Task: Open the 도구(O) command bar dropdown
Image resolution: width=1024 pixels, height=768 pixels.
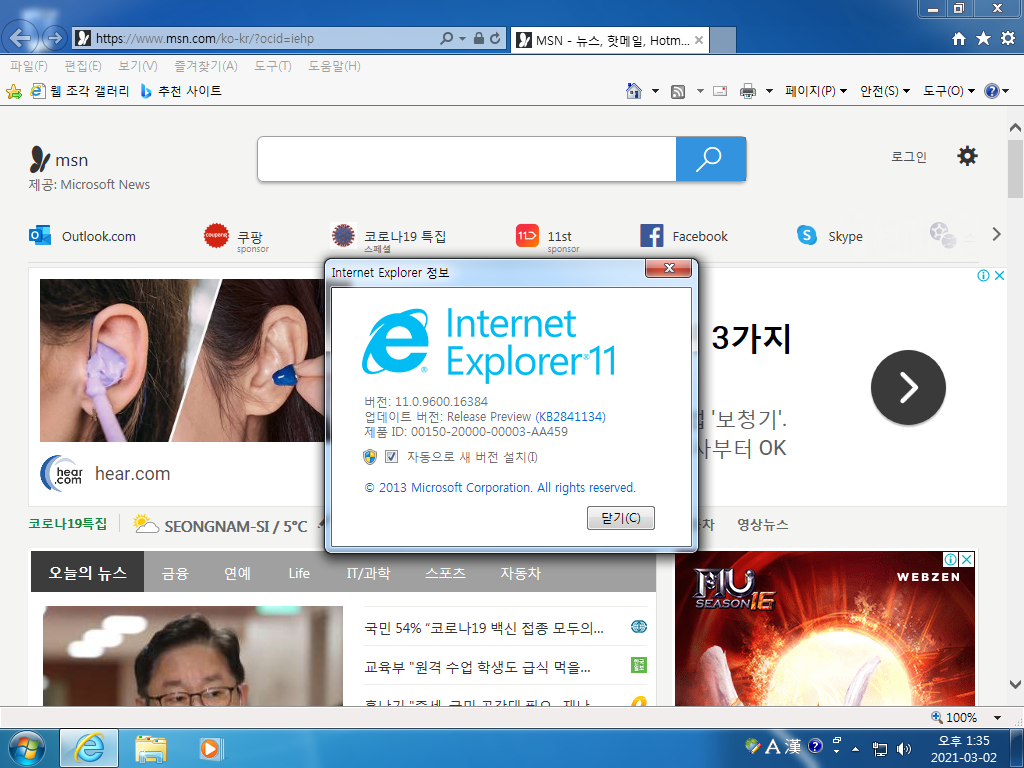Action: pyautogui.click(x=949, y=91)
